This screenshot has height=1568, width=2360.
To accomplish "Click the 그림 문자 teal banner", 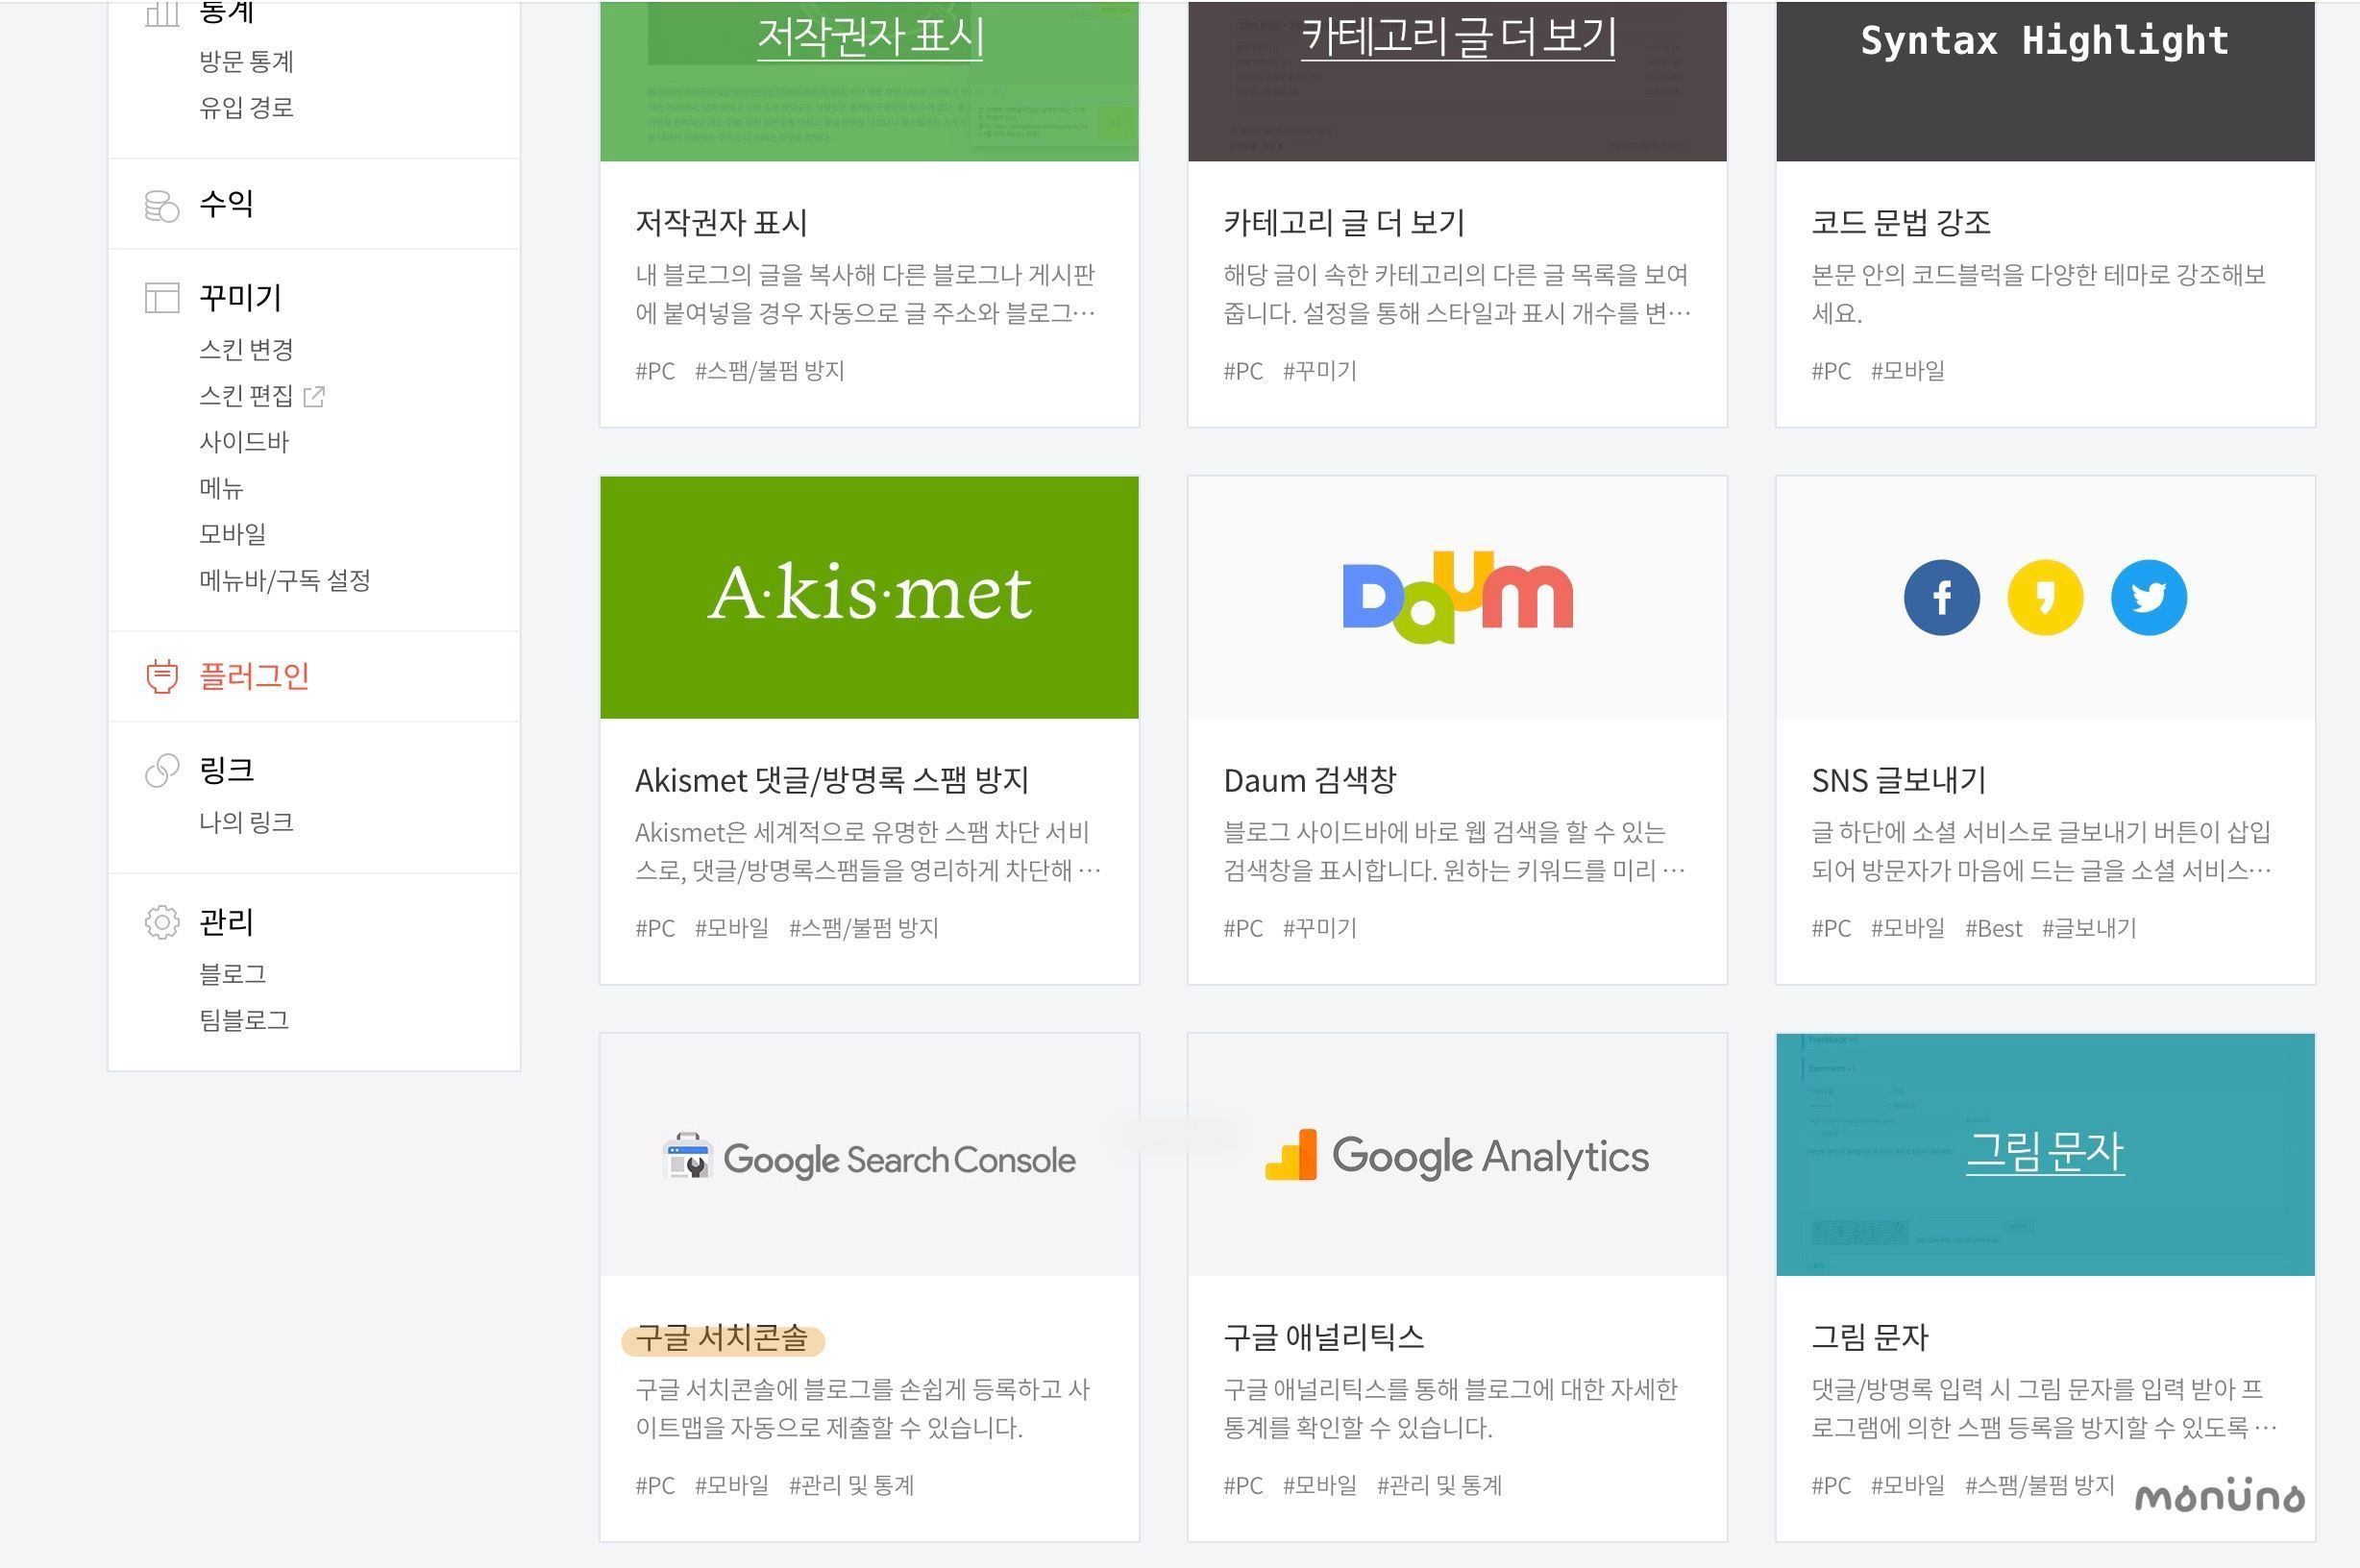I will click(x=2045, y=1154).
